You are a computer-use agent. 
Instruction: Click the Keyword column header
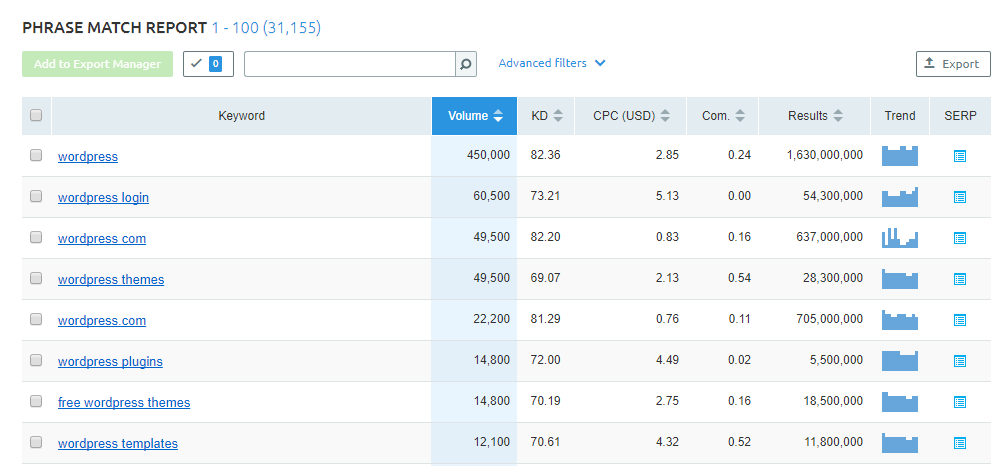(x=242, y=116)
